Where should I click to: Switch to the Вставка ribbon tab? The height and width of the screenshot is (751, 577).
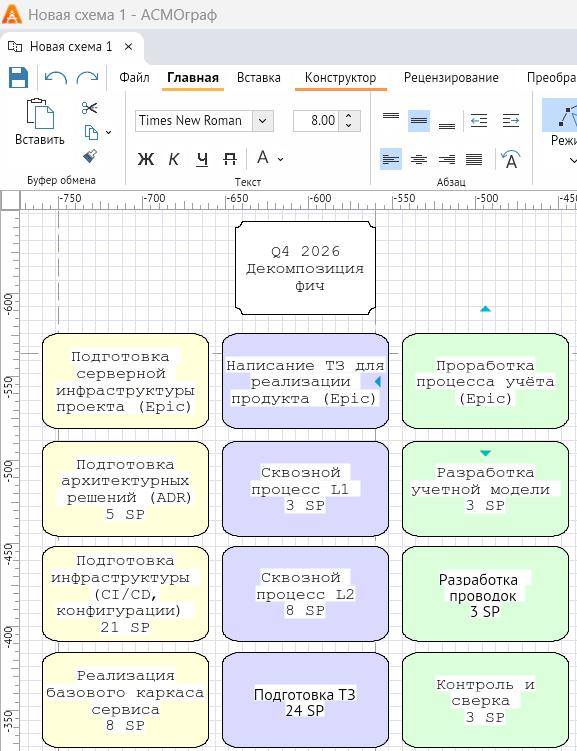point(259,78)
